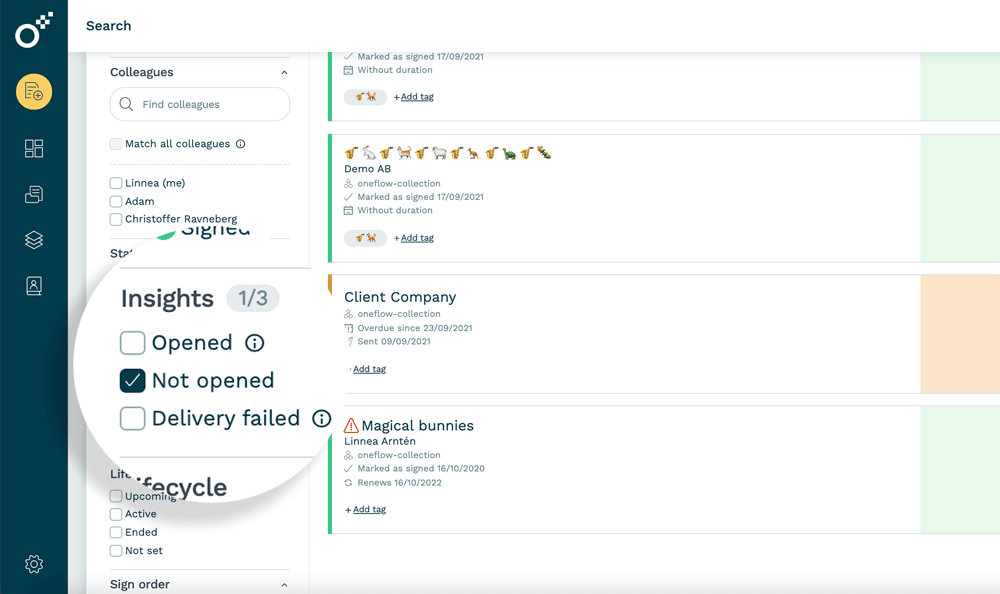Click the info icon beside Match all colleagues

pyautogui.click(x=240, y=144)
